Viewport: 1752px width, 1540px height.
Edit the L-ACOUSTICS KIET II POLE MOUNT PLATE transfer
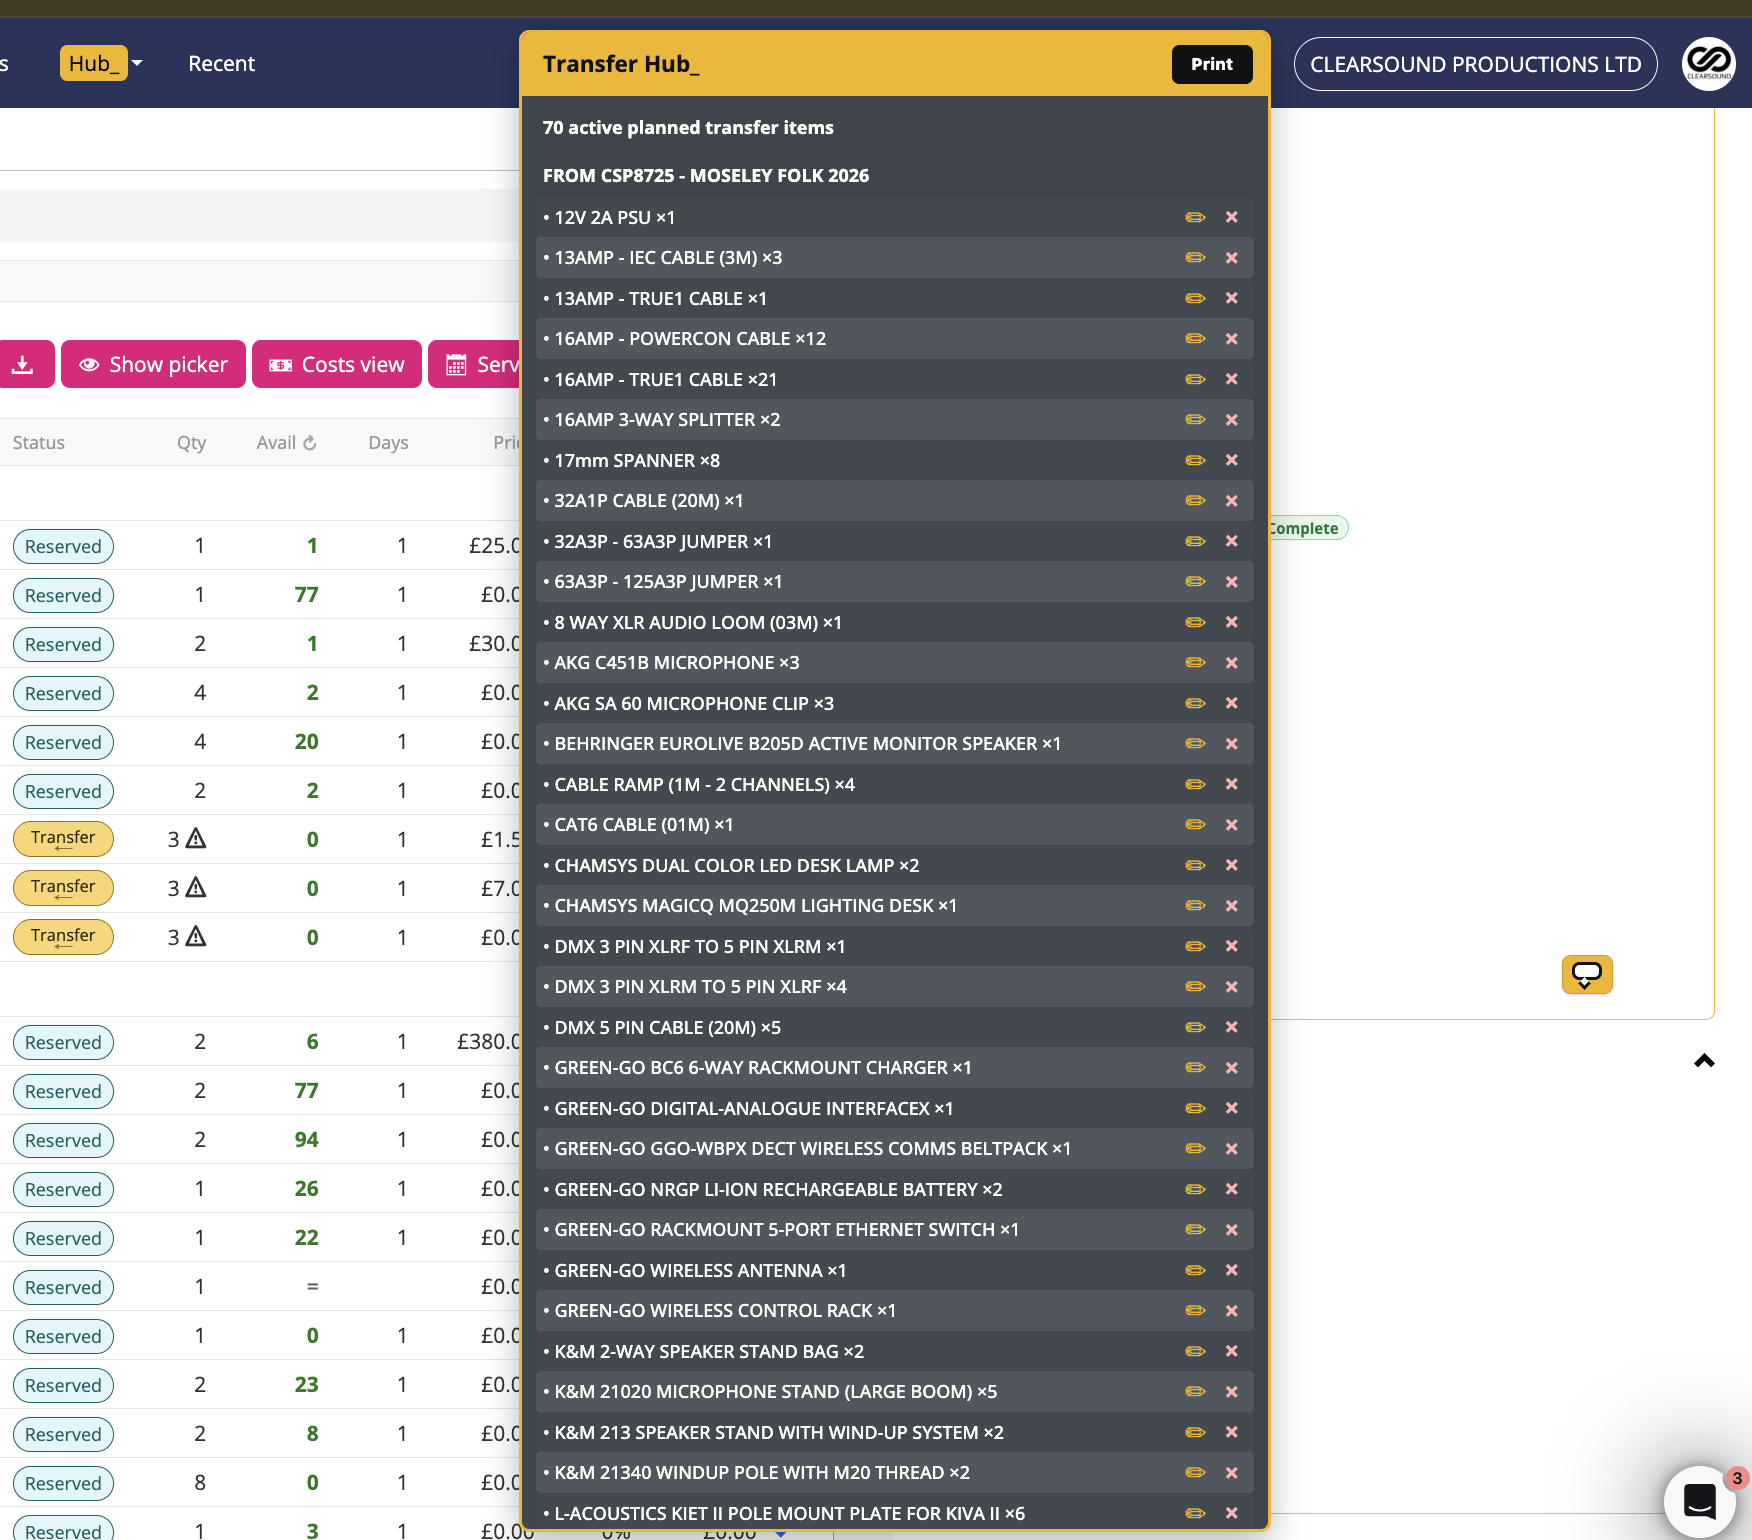click(1195, 1513)
